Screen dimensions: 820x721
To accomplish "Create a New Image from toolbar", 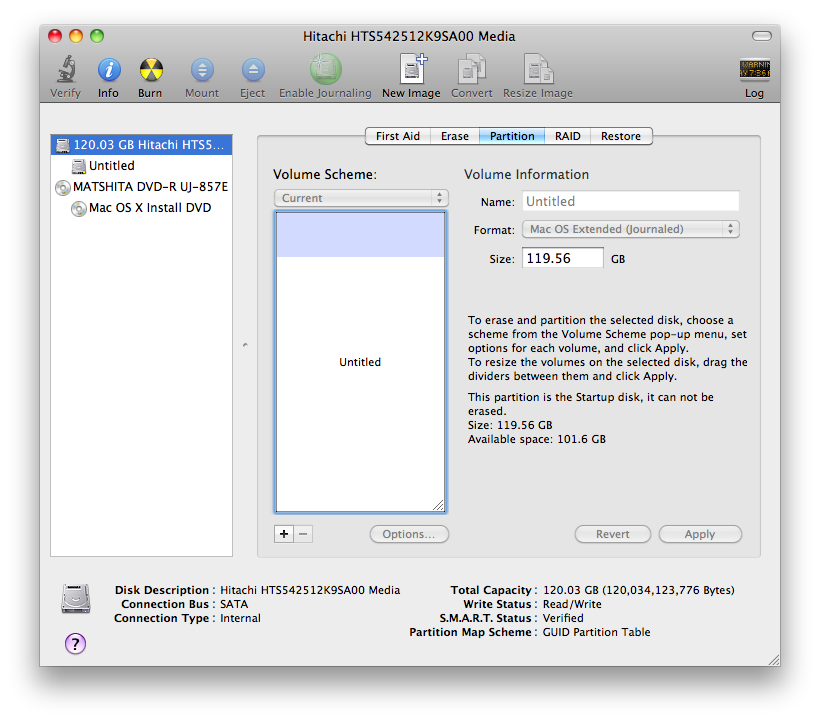I will coord(412,68).
